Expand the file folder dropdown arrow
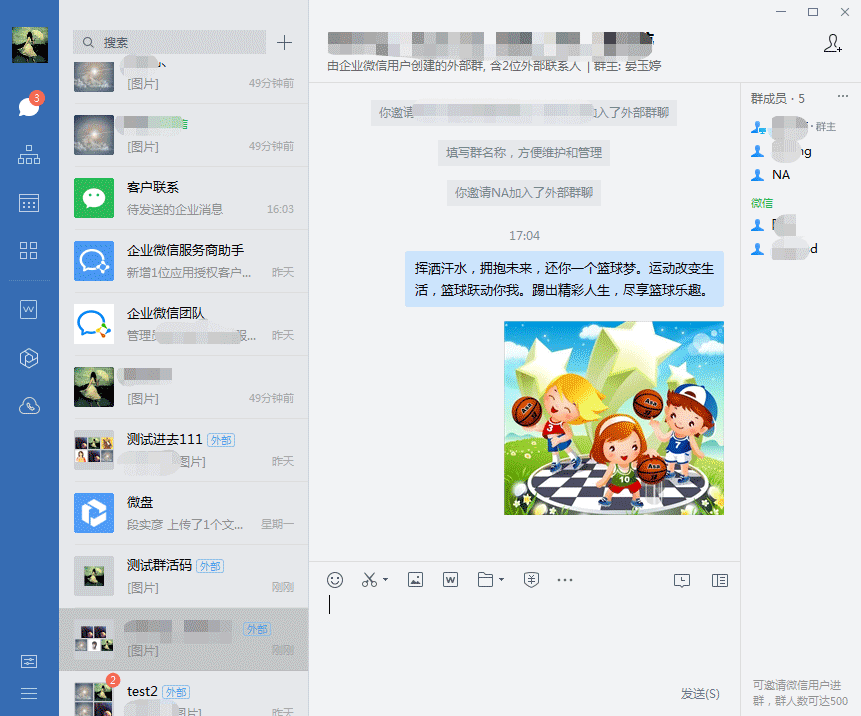Screen dimensions: 861x716 pyautogui.click(x=501, y=580)
